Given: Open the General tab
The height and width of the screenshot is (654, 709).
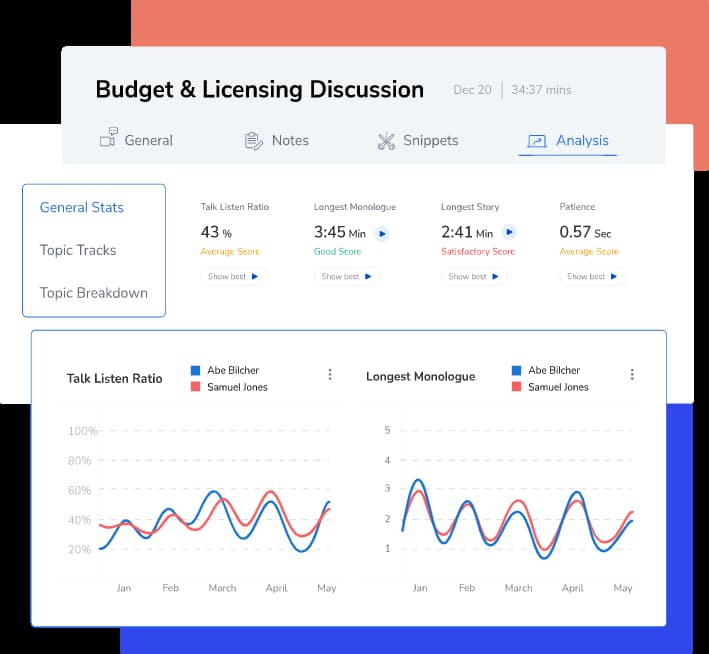Looking at the screenshot, I should [136, 140].
